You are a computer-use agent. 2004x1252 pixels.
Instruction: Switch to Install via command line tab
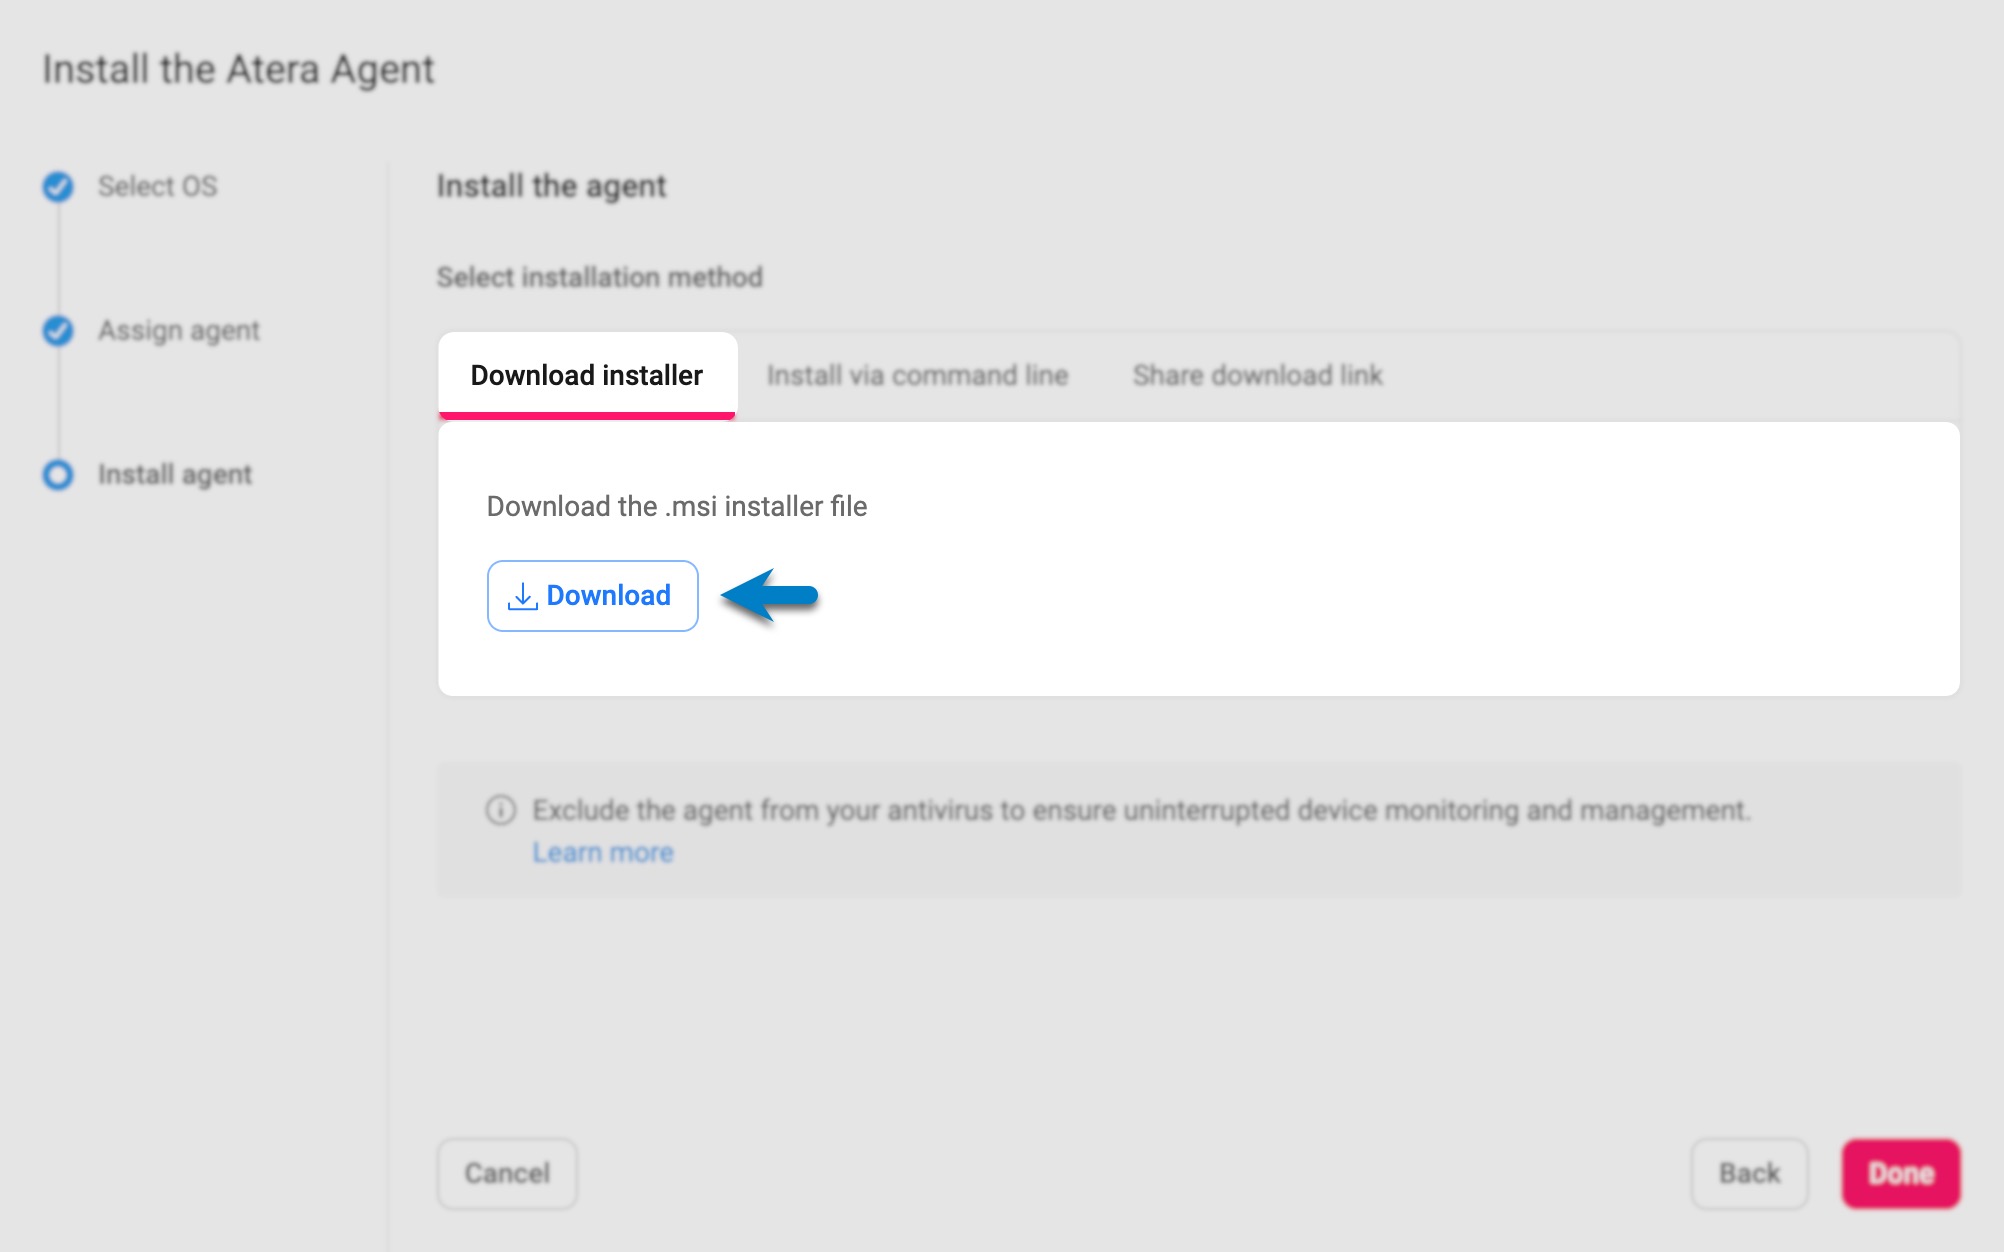tap(917, 376)
